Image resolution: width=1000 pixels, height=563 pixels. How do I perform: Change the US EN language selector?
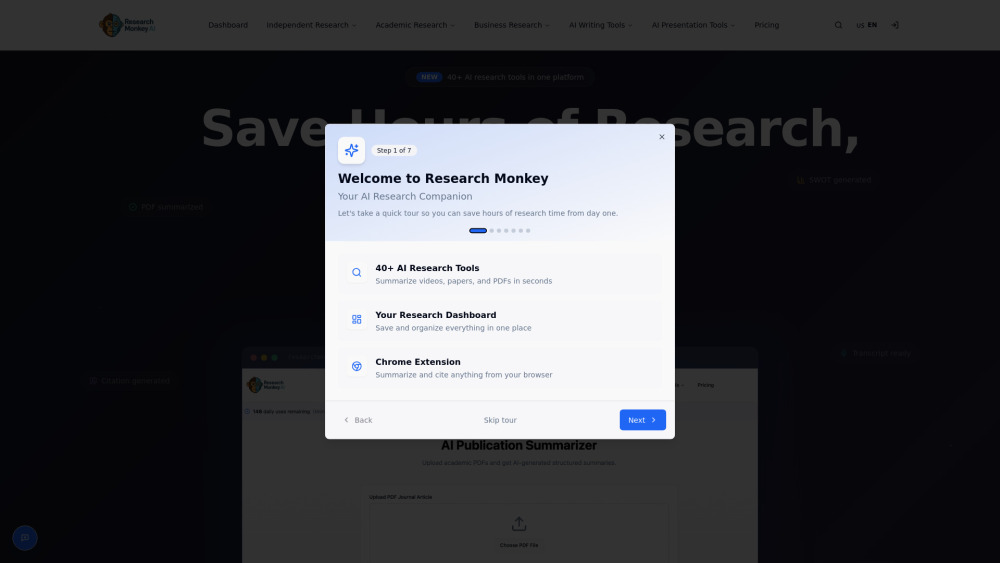(x=866, y=25)
